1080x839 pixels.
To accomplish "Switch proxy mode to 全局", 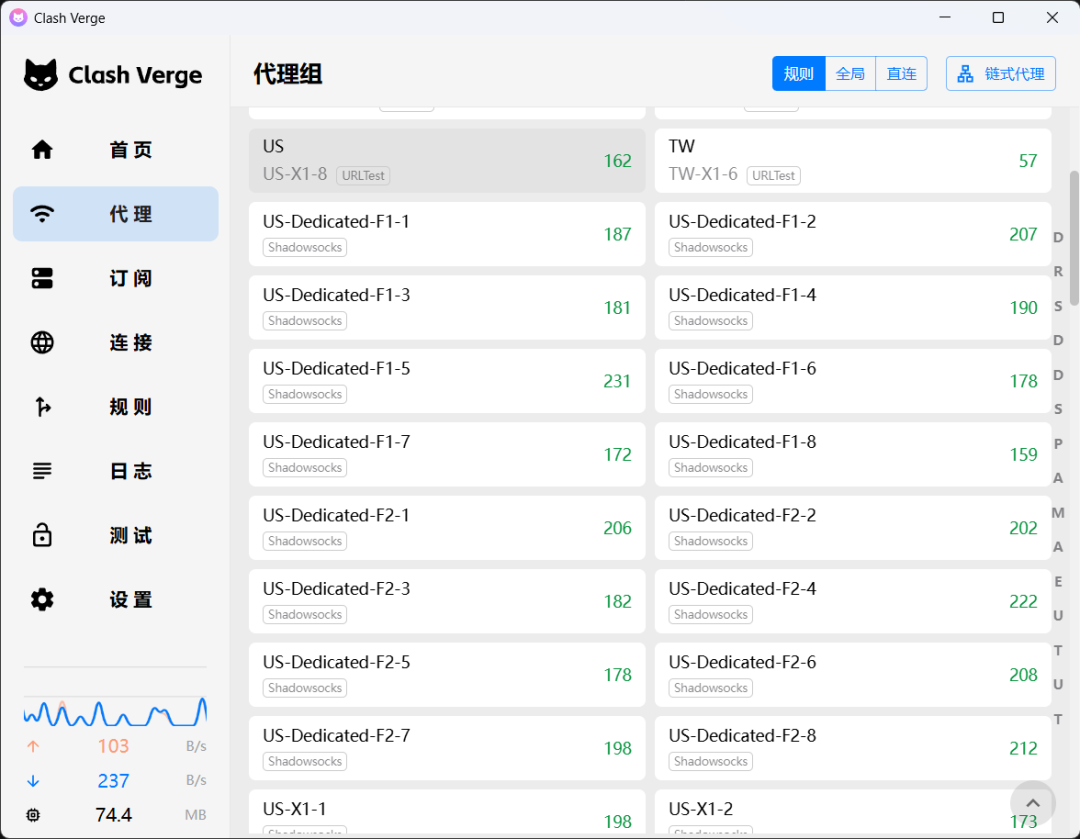I will 850,74.
